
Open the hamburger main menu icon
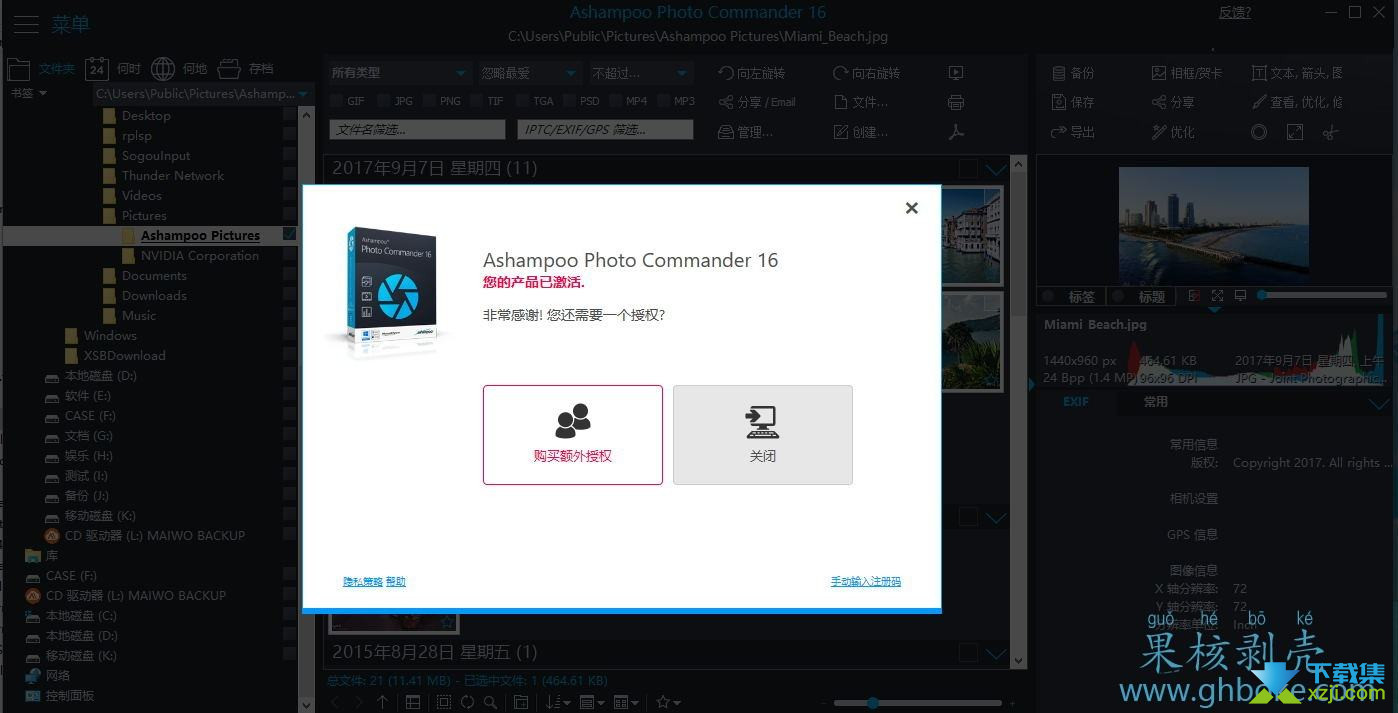[x=26, y=24]
